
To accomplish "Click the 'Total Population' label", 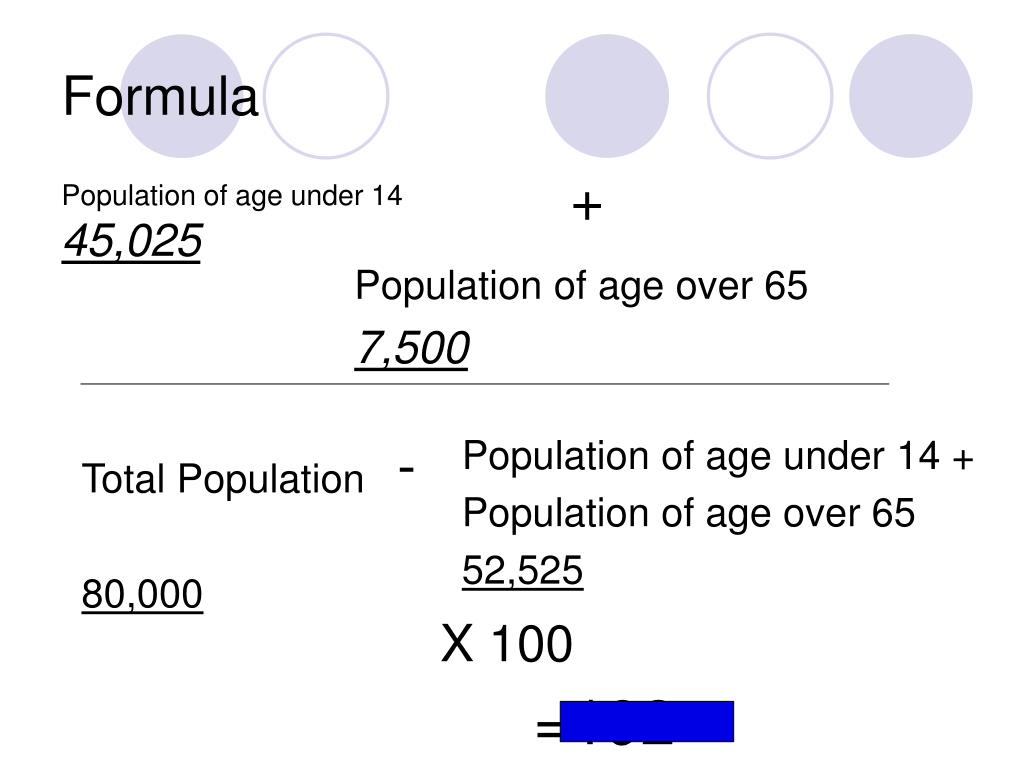I will [223, 479].
